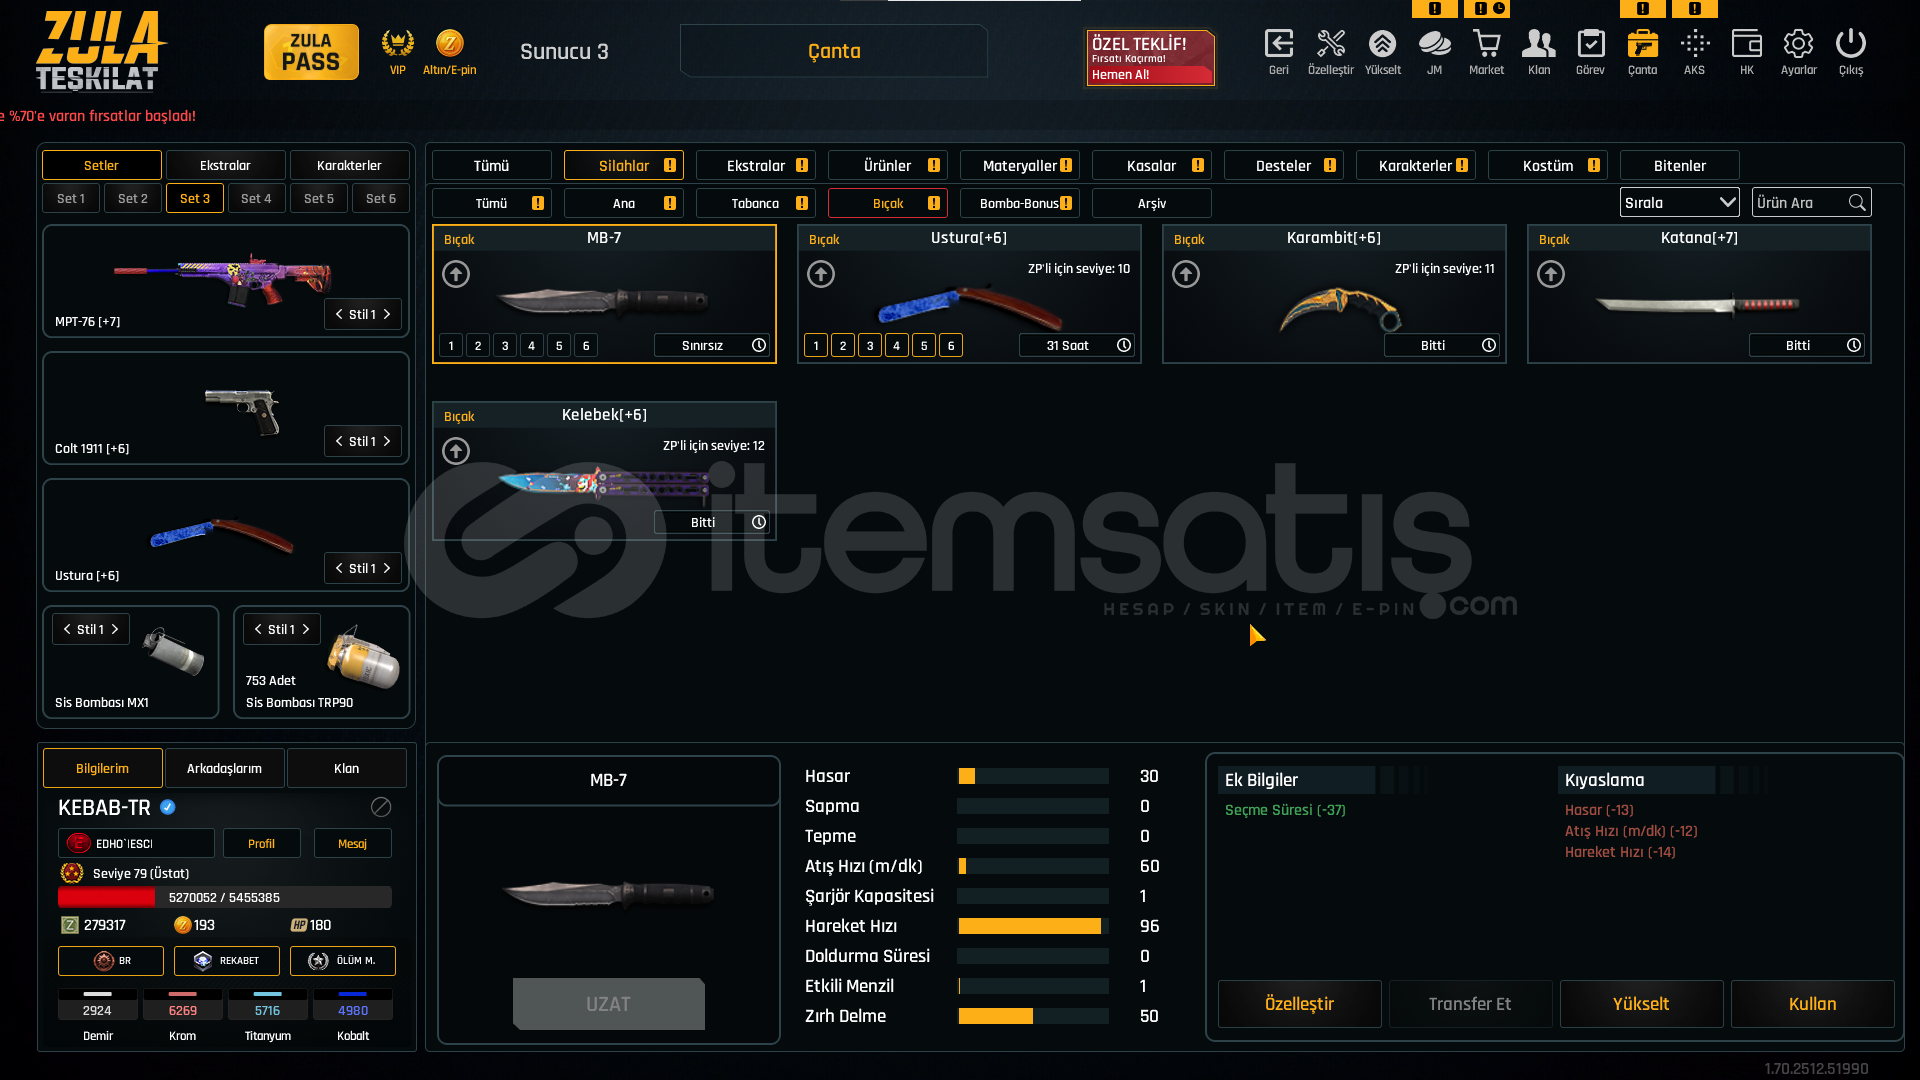Screen dimensions: 1920x1080
Task: Next style arrow for Sis Bombası TRP90
Action: pos(306,629)
